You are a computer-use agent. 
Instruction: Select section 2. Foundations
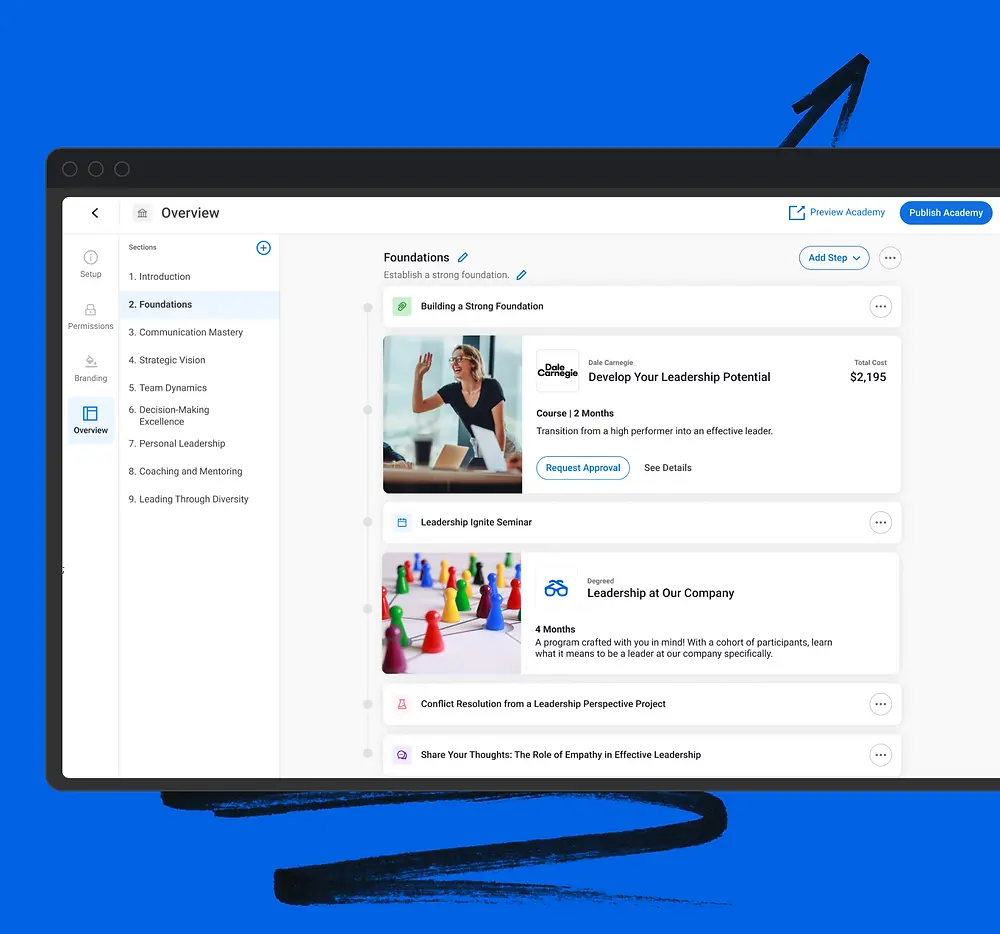coord(199,305)
